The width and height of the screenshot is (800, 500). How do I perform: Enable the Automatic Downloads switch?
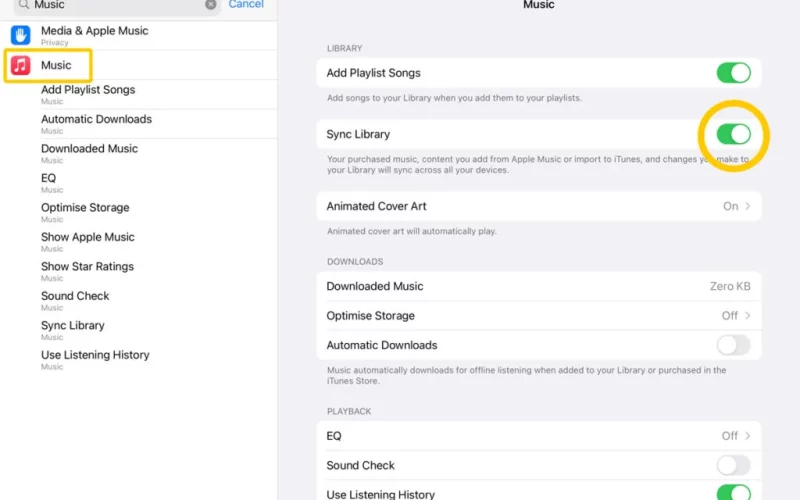733,345
